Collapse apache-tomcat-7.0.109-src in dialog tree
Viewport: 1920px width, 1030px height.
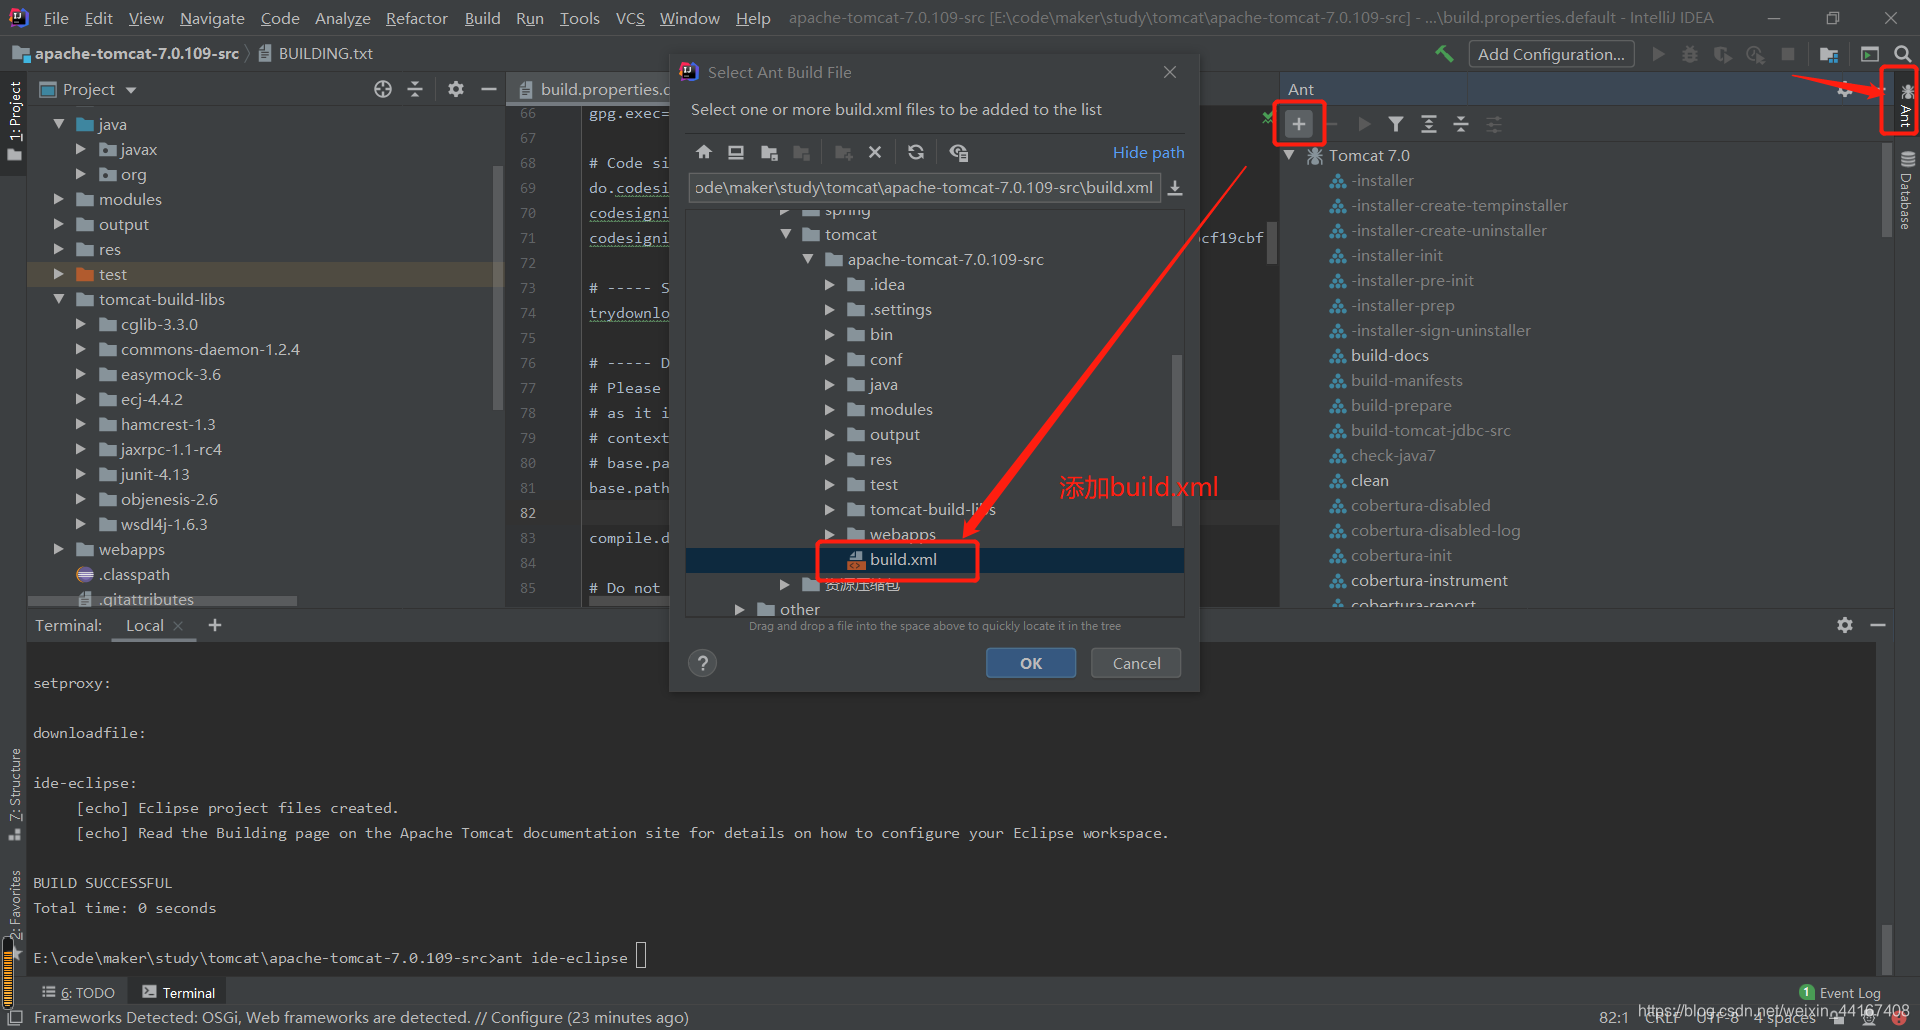click(808, 259)
